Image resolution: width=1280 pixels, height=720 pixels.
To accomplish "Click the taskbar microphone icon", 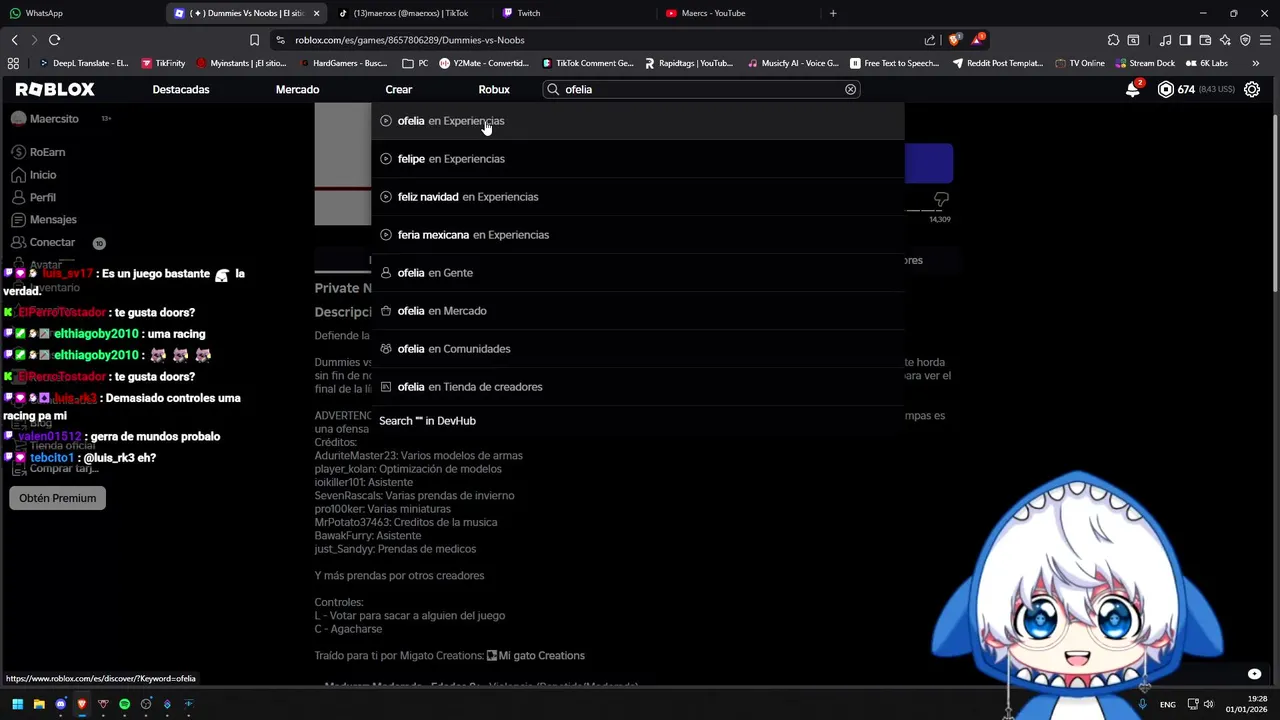I will [1143, 704].
